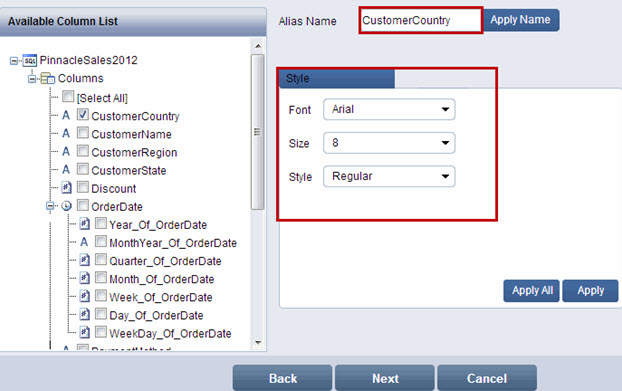Screen dimensions: 622x391
Task: Click the numeric icon beside Day_Of_OrderDate
Action: tap(84, 314)
